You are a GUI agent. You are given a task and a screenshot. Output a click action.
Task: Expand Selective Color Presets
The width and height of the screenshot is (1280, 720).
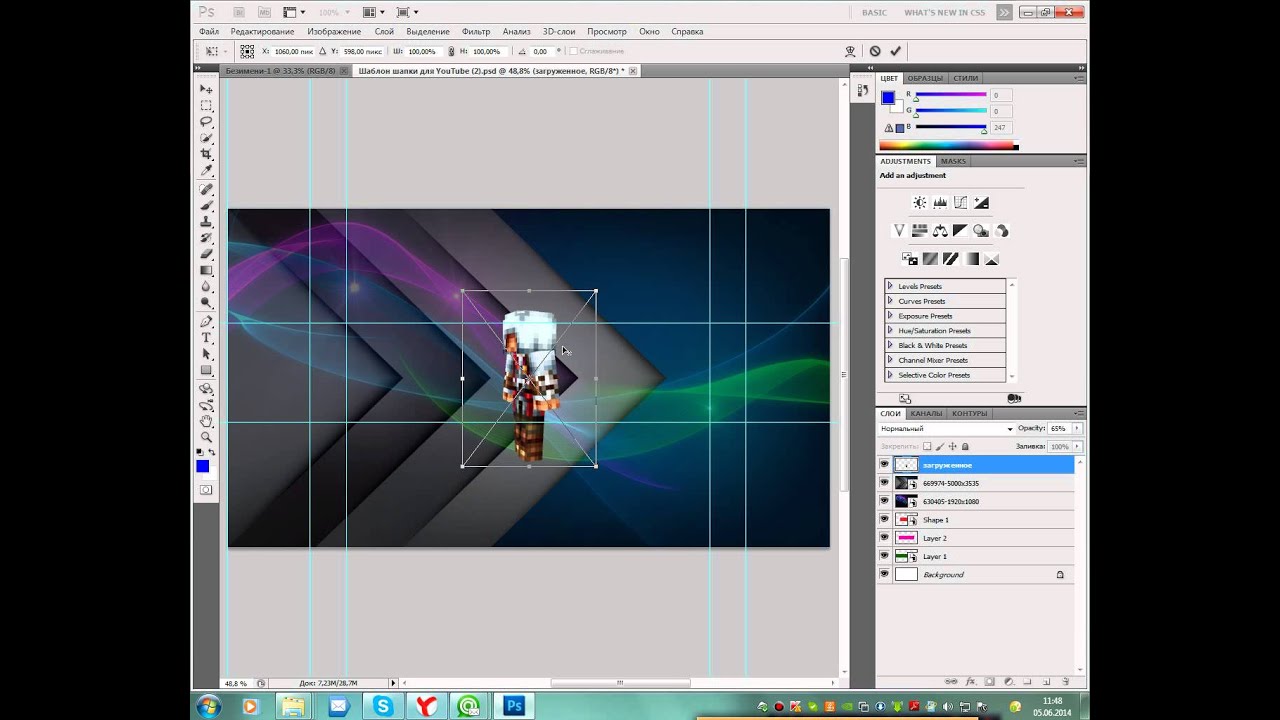pyautogui.click(x=890, y=375)
